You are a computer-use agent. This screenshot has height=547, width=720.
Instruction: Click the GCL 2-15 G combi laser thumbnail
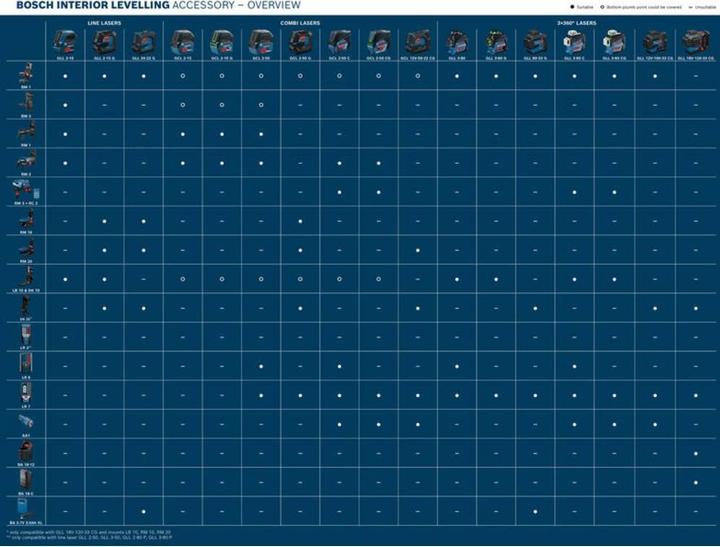pos(222,42)
